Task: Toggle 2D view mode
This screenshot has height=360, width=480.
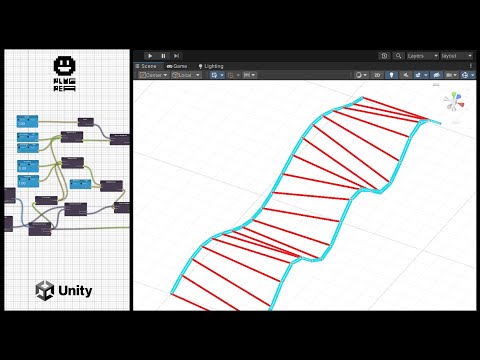Action: (377, 75)
